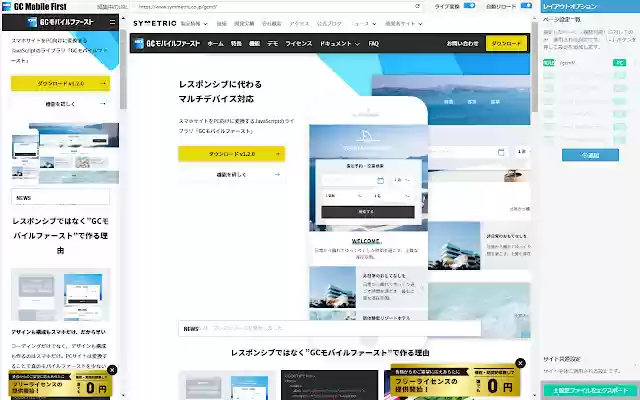Viewport: 640px width, 400px height.
Task: Open the 特長 menu item
Action: pos(236,43)
